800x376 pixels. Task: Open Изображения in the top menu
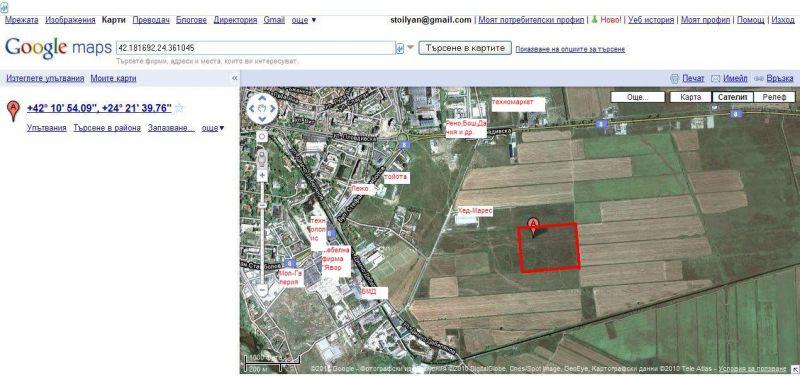(x=70, y=20)
